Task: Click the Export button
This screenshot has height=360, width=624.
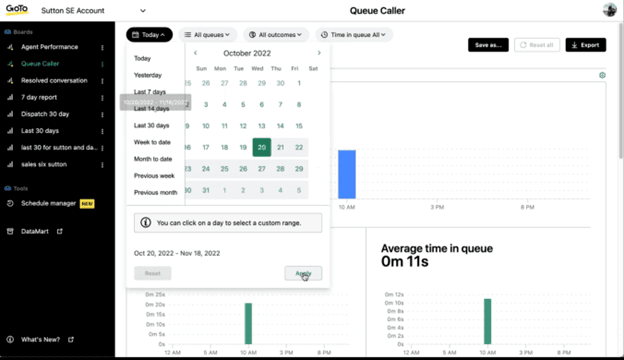Action: point(585,45)
